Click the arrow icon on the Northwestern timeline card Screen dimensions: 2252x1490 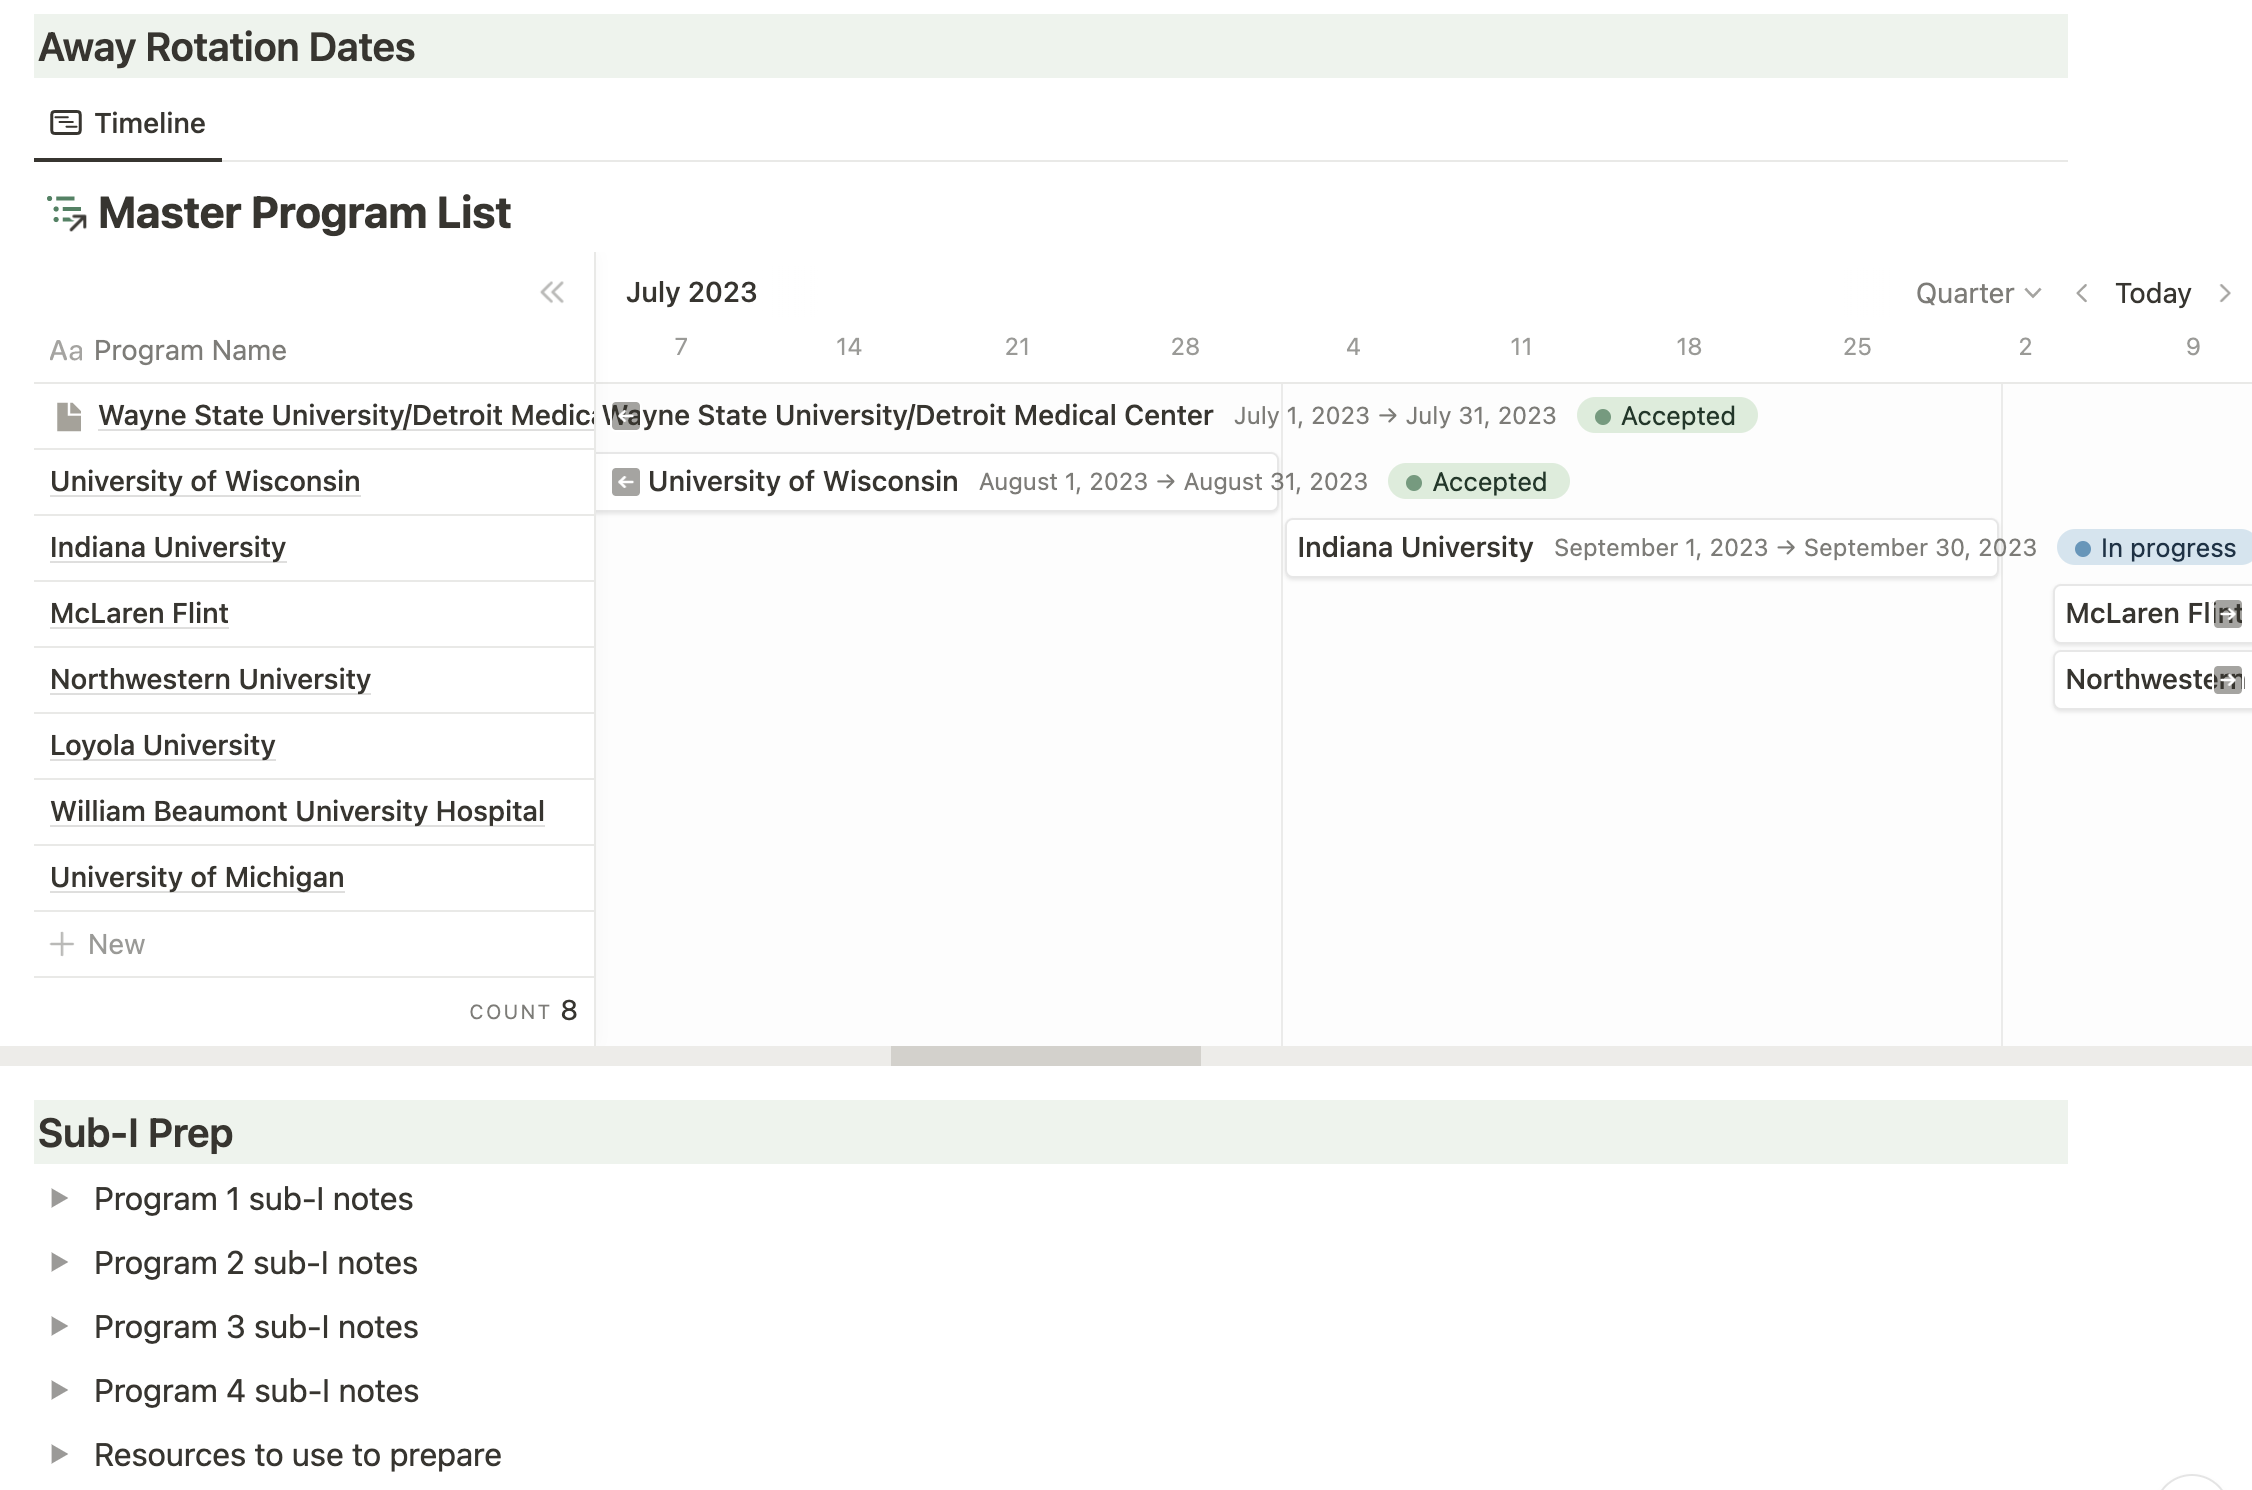(x=2228, y=680)
